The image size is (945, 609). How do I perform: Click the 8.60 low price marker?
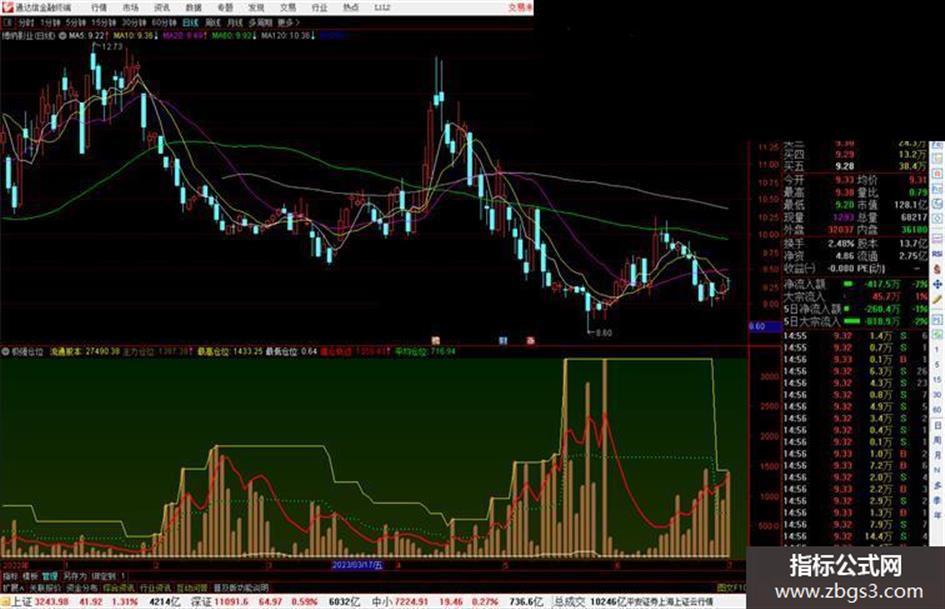pyautogui.click(x=603, y=332)
